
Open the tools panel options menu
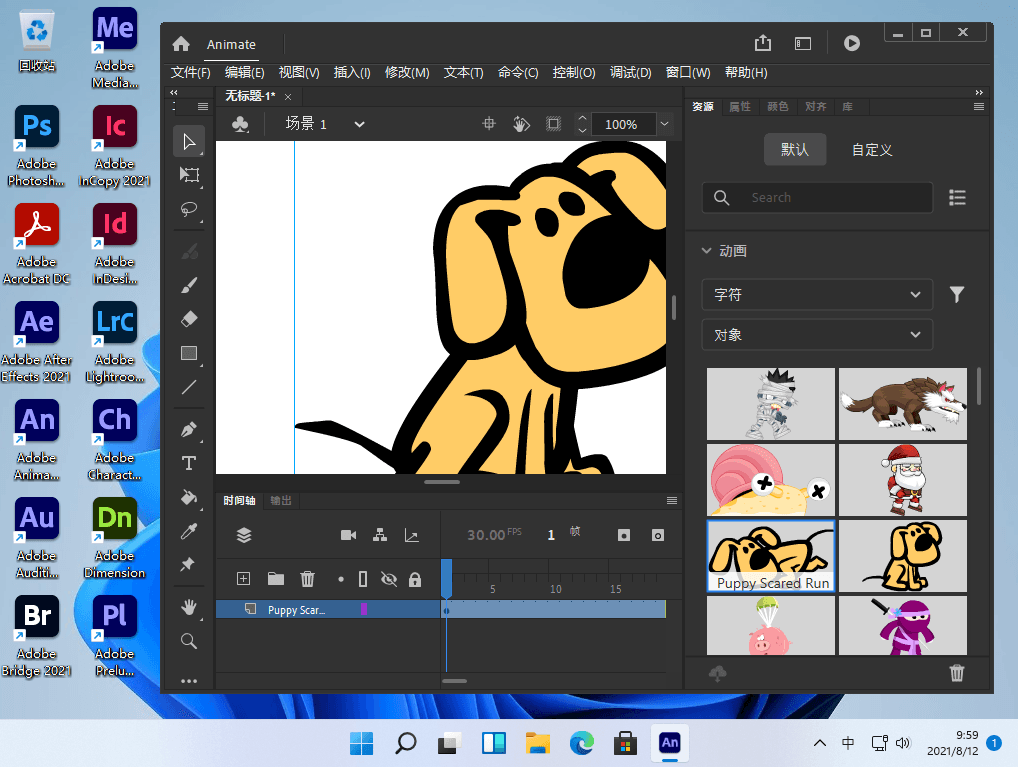pyautogui.click(x=203, y=107)
